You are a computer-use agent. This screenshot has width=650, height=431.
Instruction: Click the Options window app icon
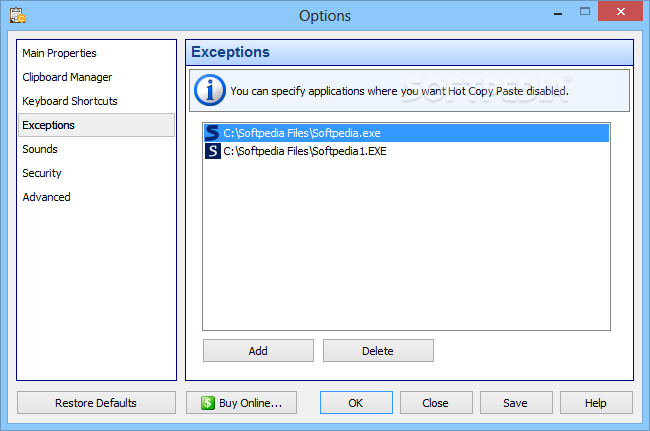[17, 15]
